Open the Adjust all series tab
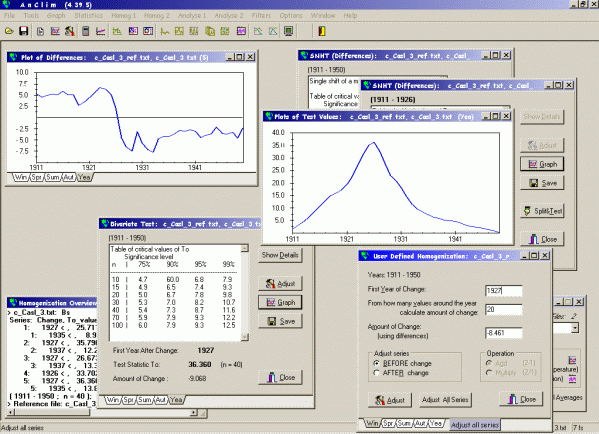 474,424
